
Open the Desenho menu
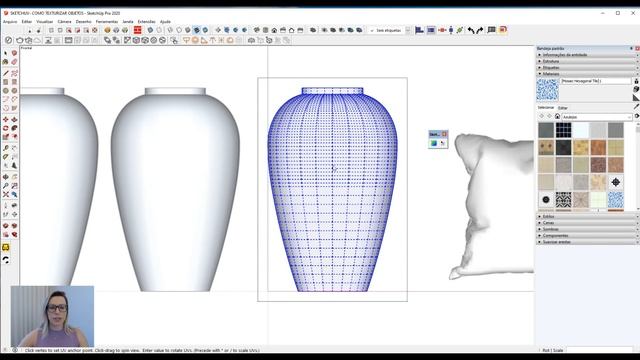pyautogui.click(x=84, y=22)
